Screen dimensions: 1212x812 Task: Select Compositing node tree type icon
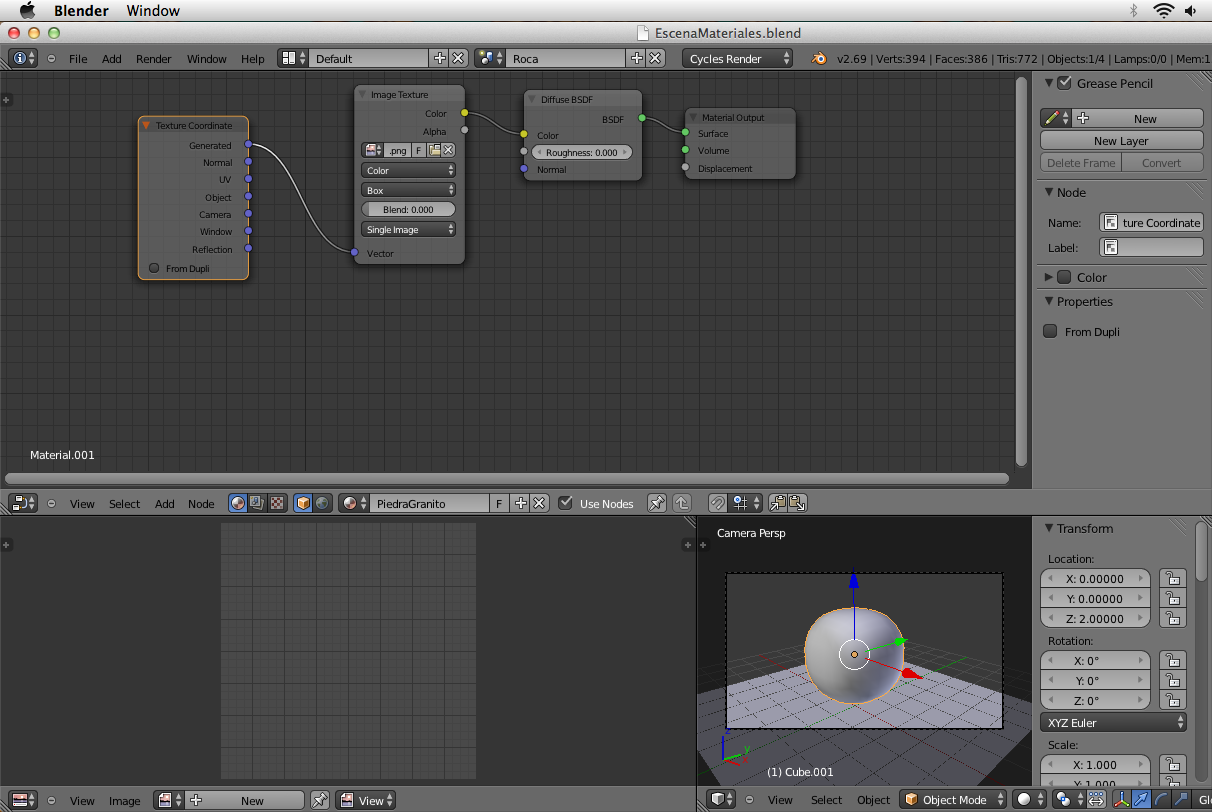pos(257,503)
